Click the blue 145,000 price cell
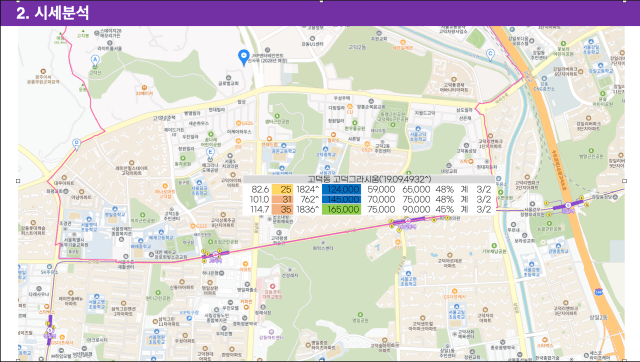Screen dimensions: 640x362 pos(341,199)
